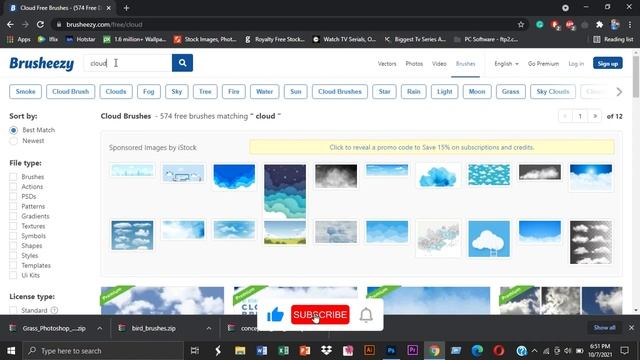This screenshot has width=640, height=360.
Task: Launch Excel from the taskbar
Action: (x=283, y=351)
